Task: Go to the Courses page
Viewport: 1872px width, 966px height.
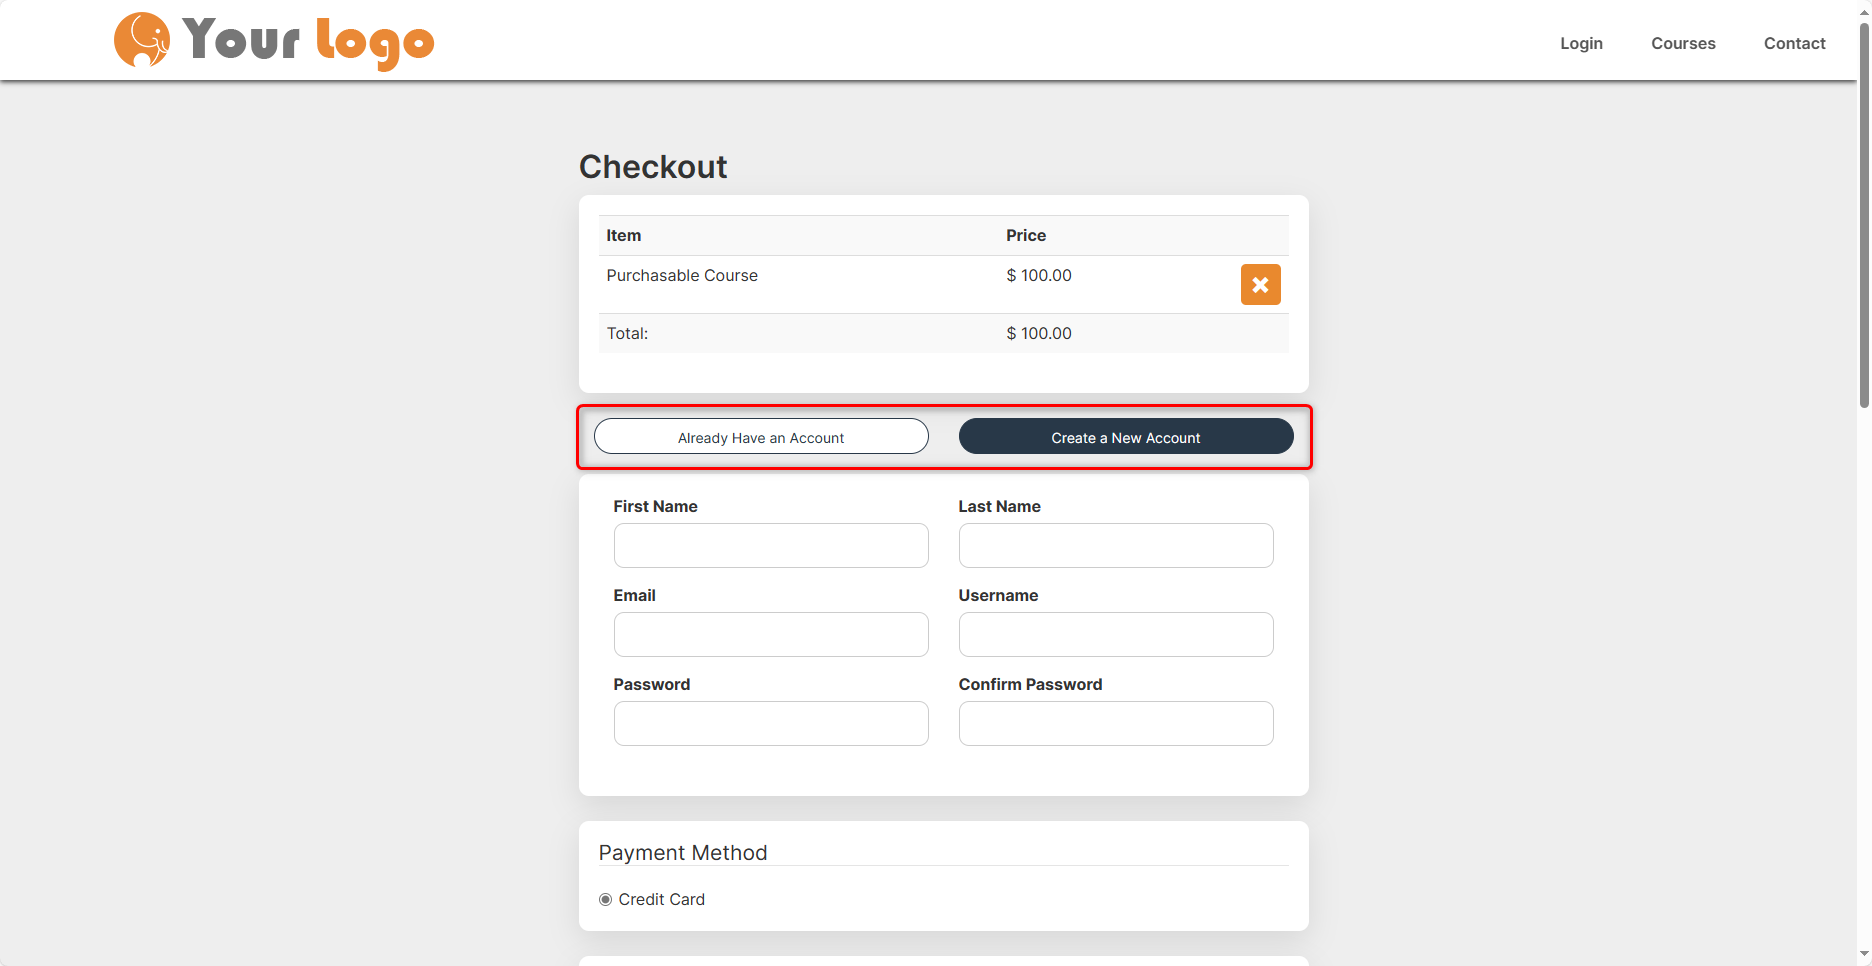Action: 1683,43
